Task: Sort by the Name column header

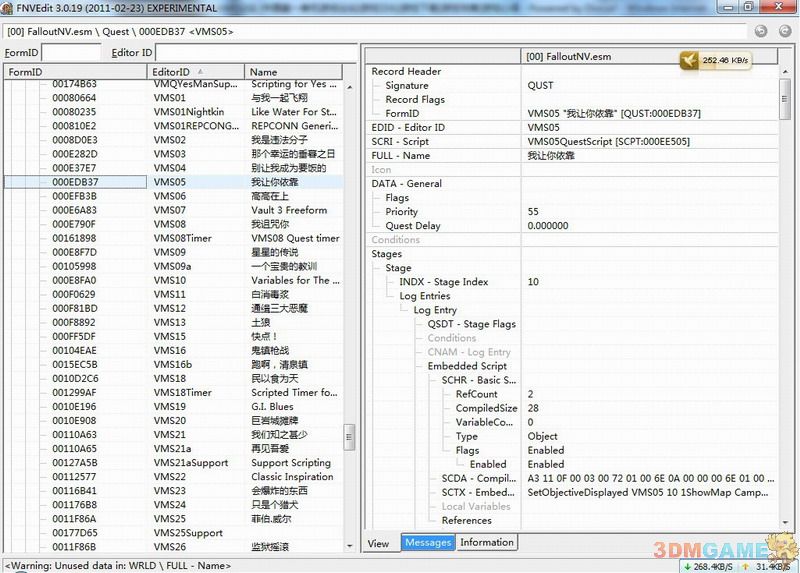Action: 293,72
